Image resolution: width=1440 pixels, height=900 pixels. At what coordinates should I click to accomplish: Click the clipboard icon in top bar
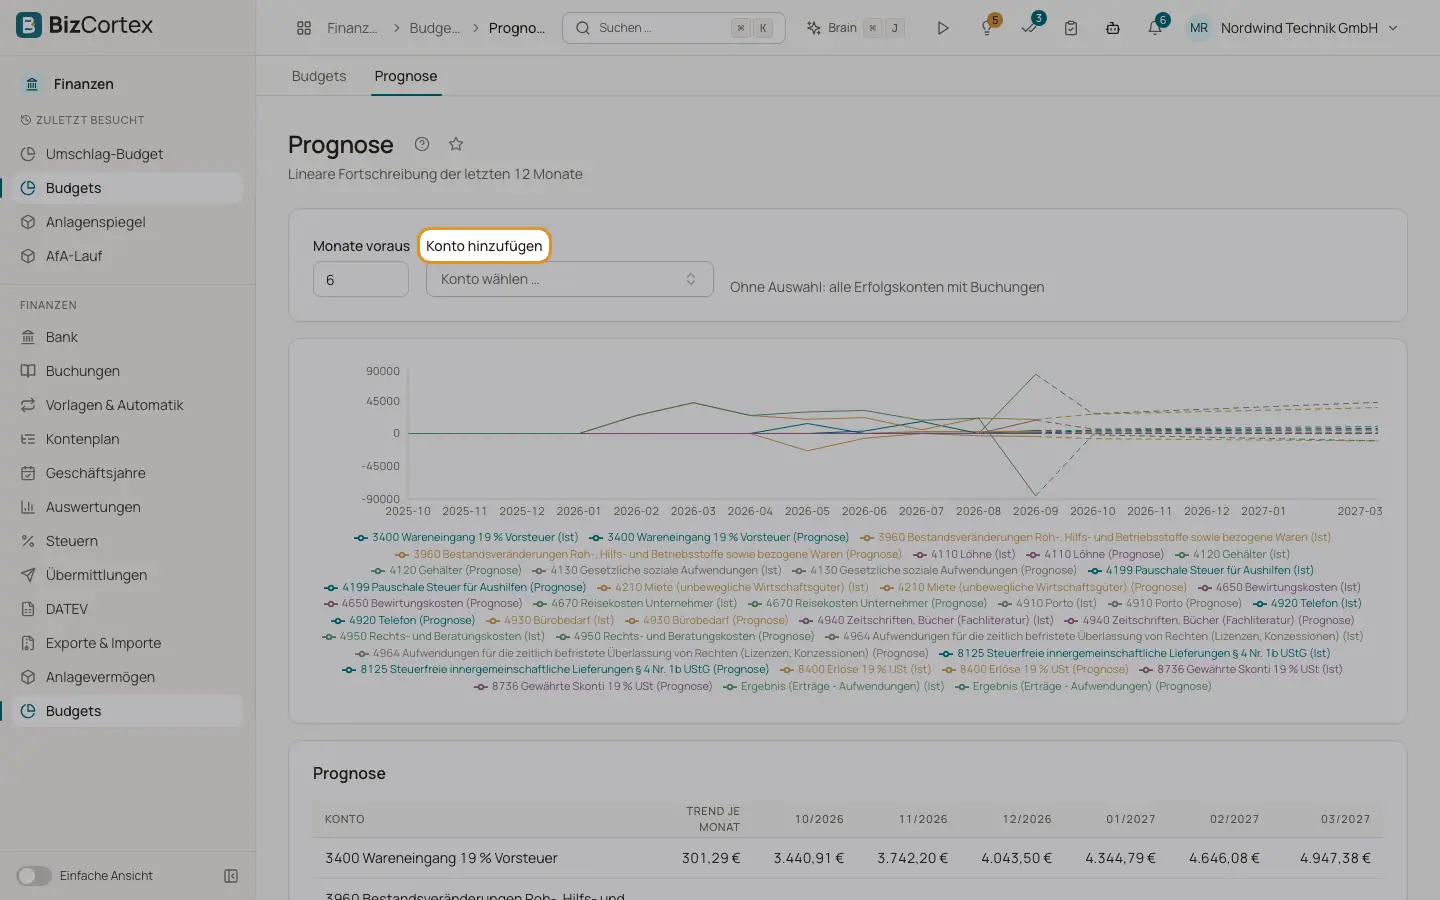coord(1071,28)
